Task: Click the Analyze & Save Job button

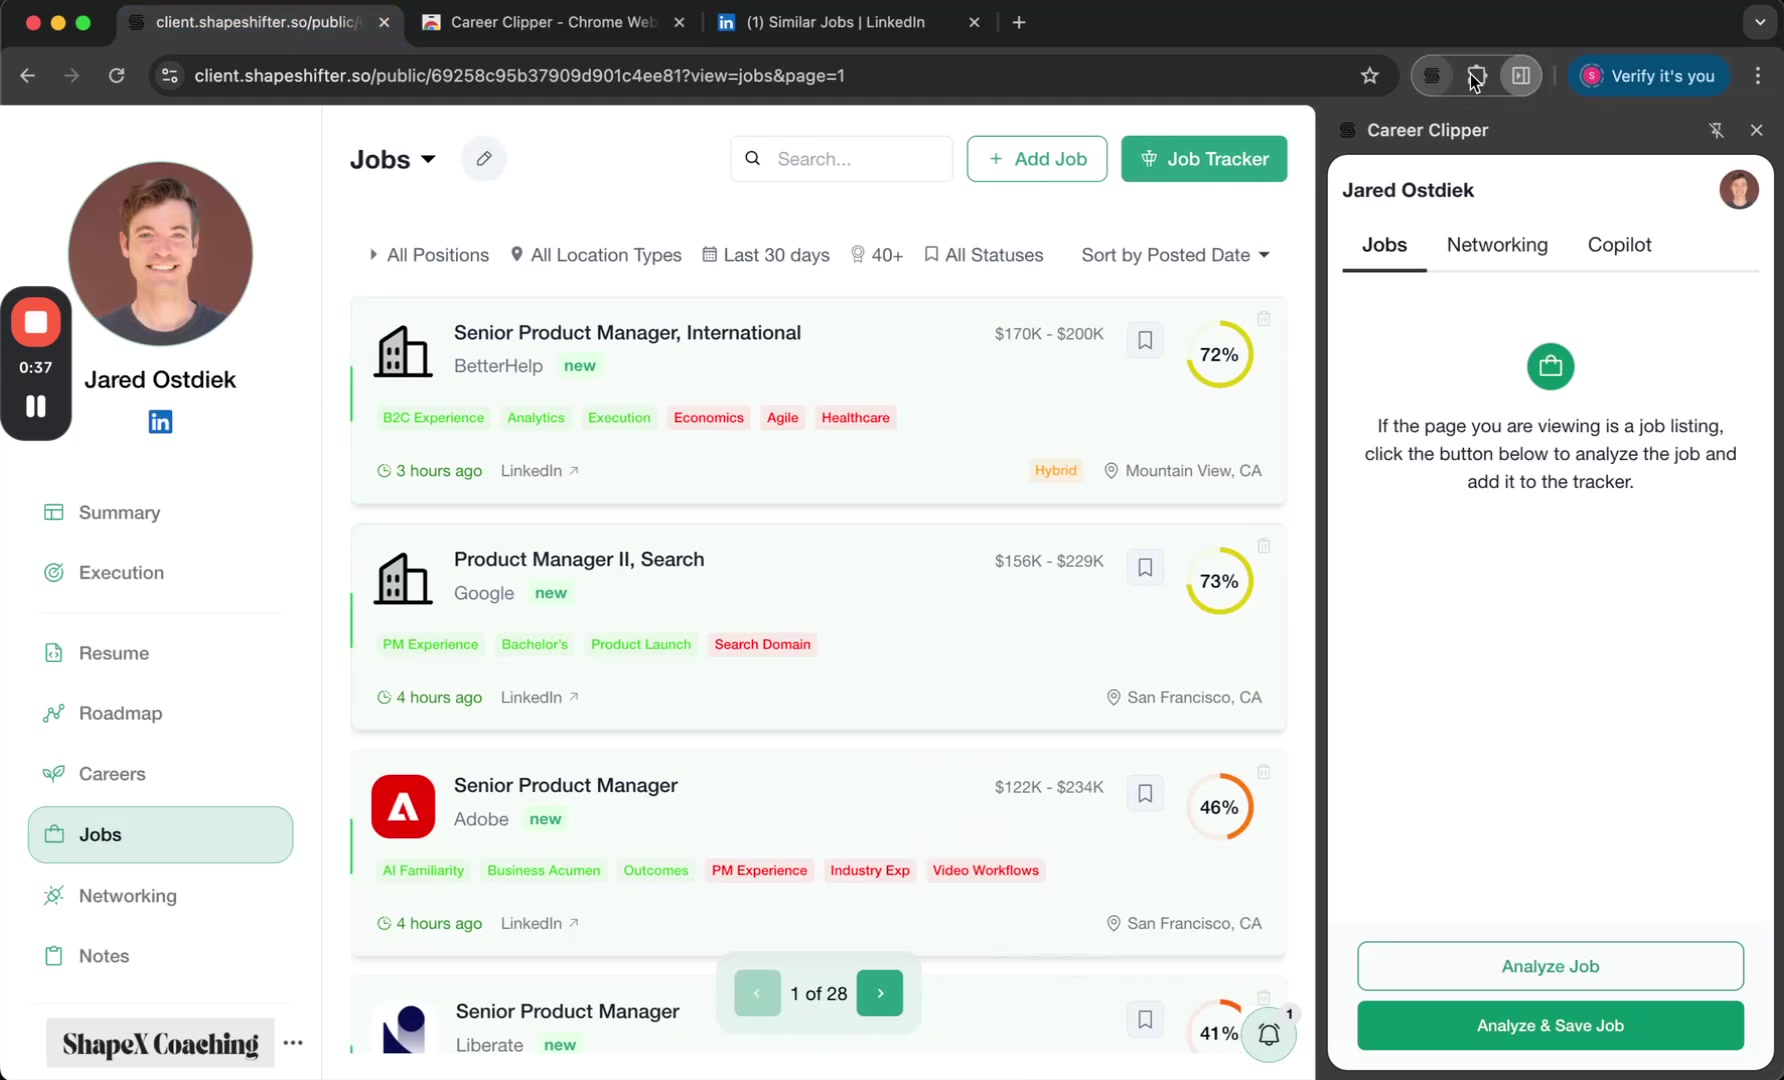Action: [1550, 1025]
